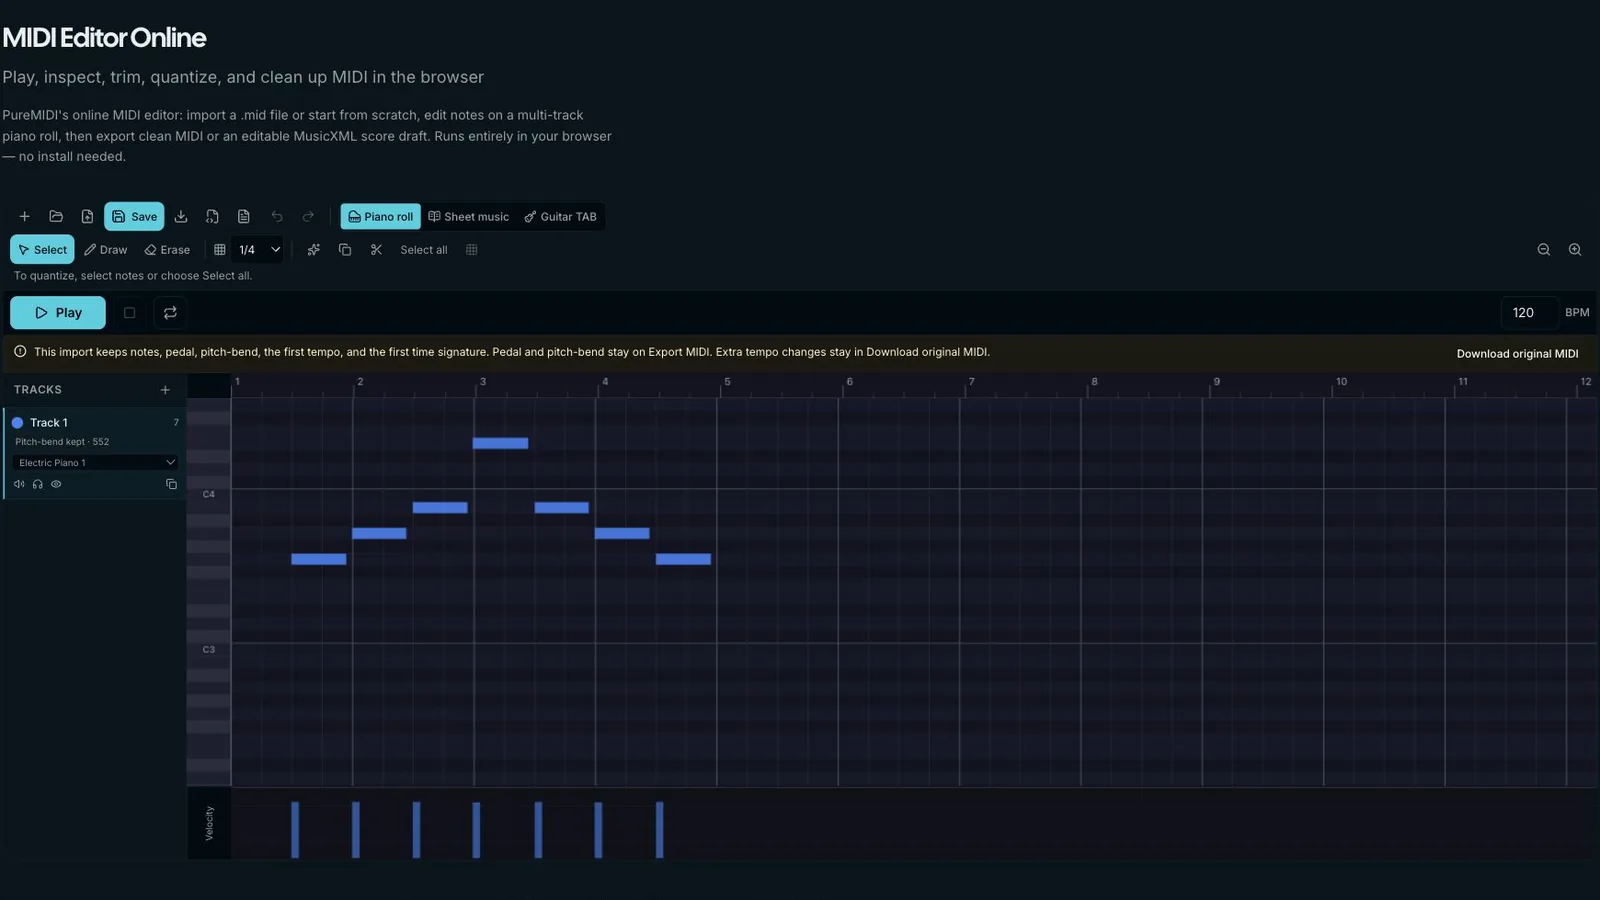Solo Track 1 with the headphones icon
The height and width of the screenshot is (900, 1600).
[38, 484]
